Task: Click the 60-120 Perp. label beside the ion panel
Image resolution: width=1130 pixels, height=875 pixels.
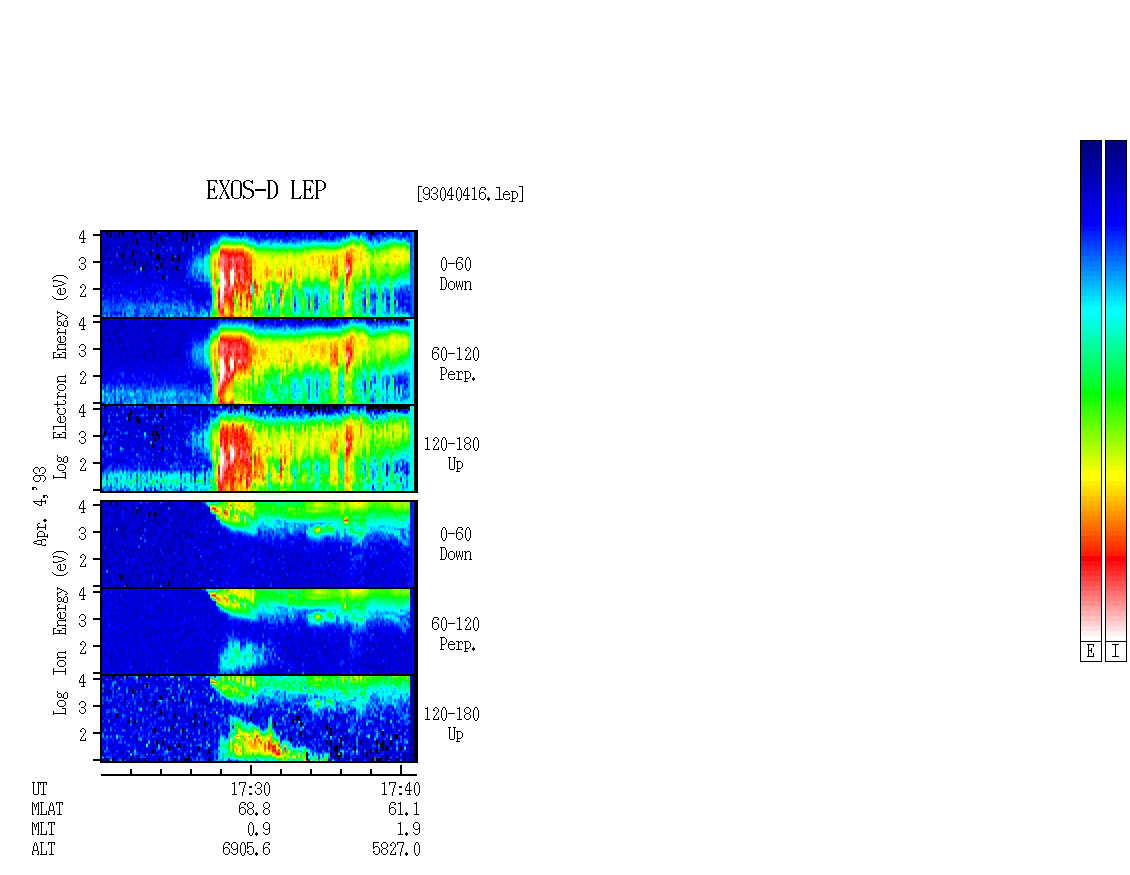Action: pyautogui.click(x=455, y=634)
